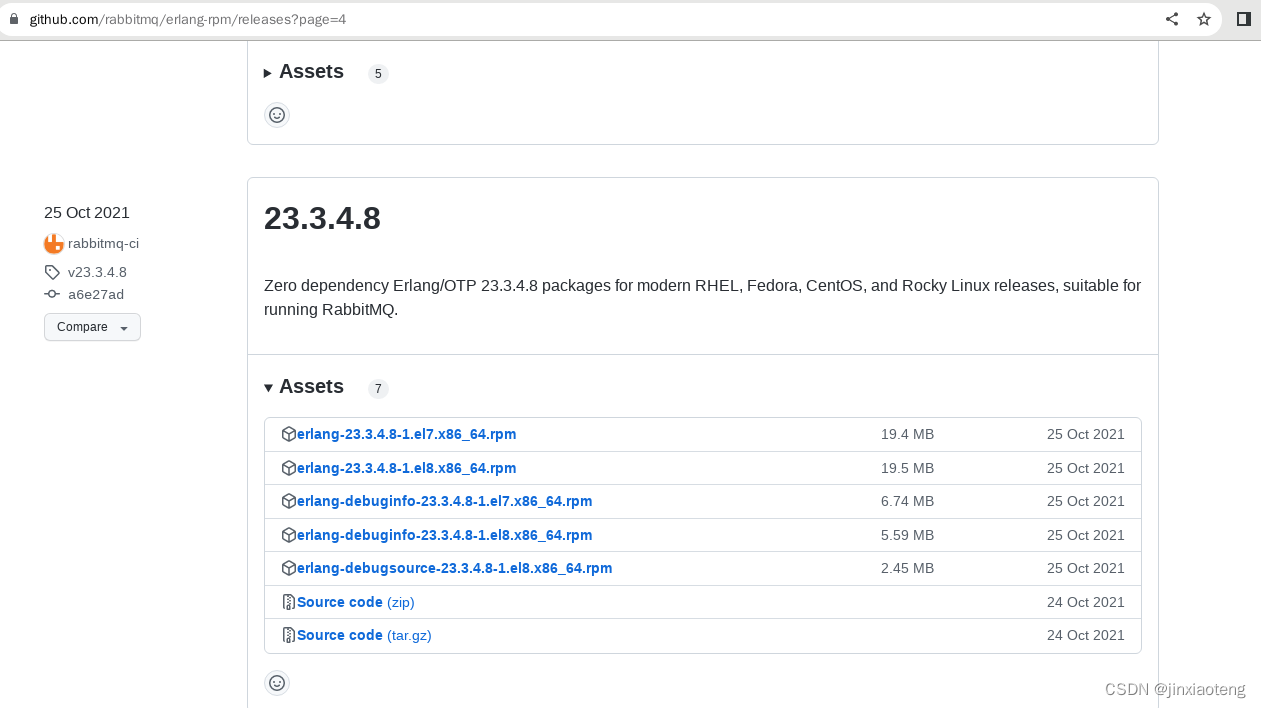Click the lock icon for site info

pos(14,19)
